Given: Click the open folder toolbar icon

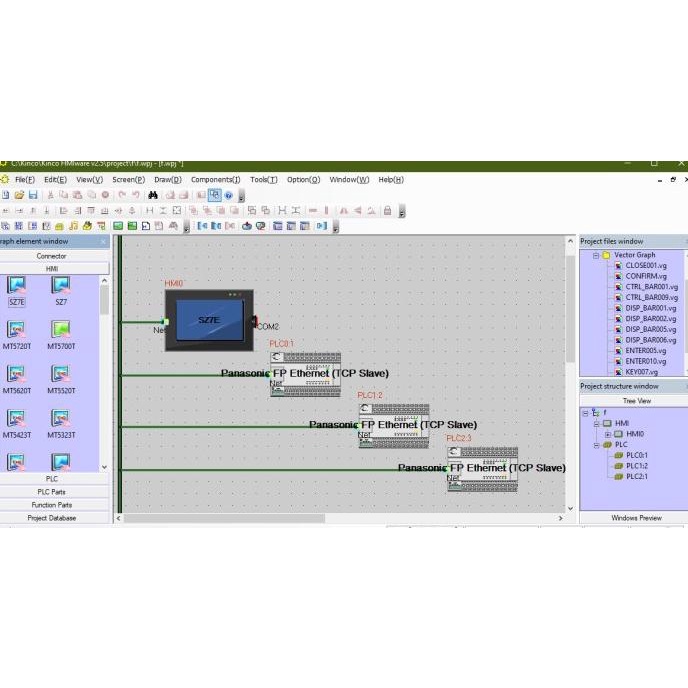Looking at the screenshot, I should (x=19, y=195).
